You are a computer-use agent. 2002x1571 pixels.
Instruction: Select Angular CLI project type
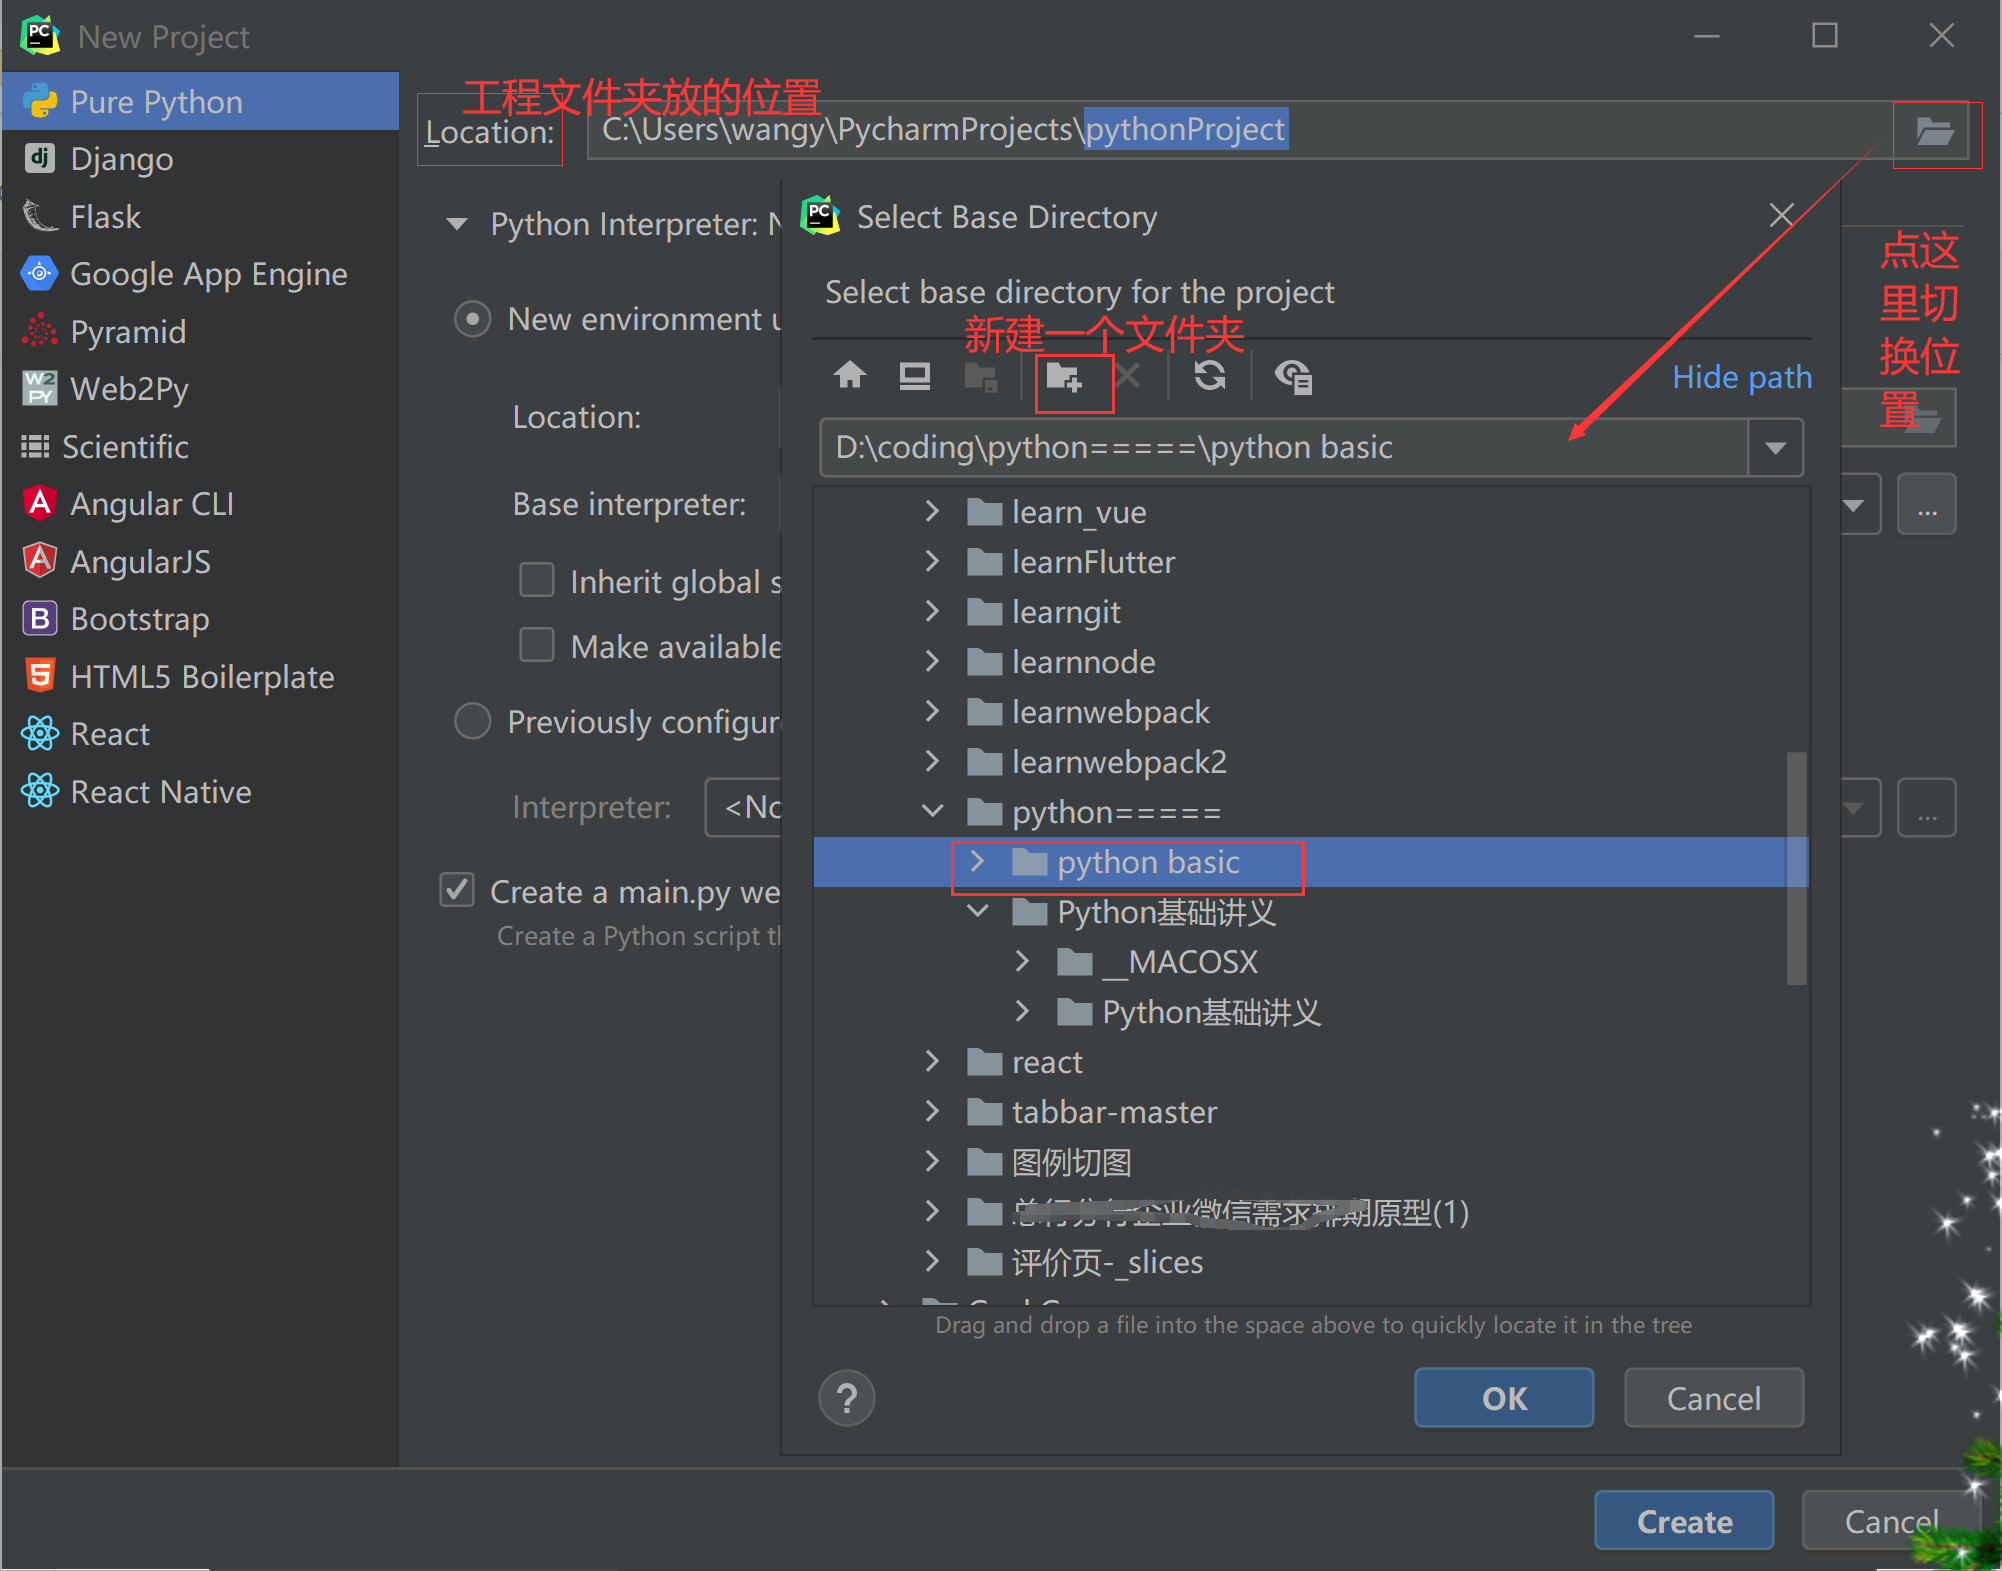200,504
